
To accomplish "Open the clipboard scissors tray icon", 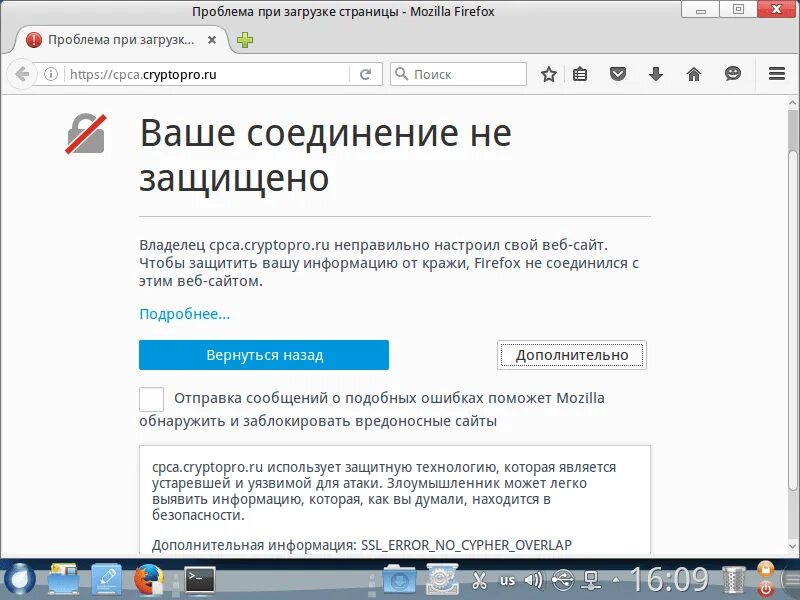I will [479, 580].
